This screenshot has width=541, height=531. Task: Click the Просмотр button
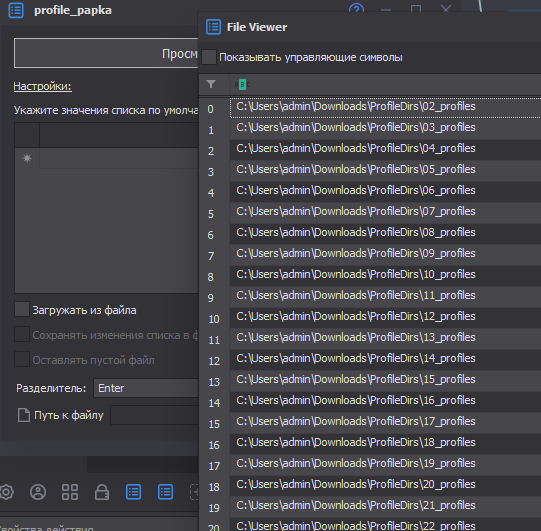(x=106, y=53)
